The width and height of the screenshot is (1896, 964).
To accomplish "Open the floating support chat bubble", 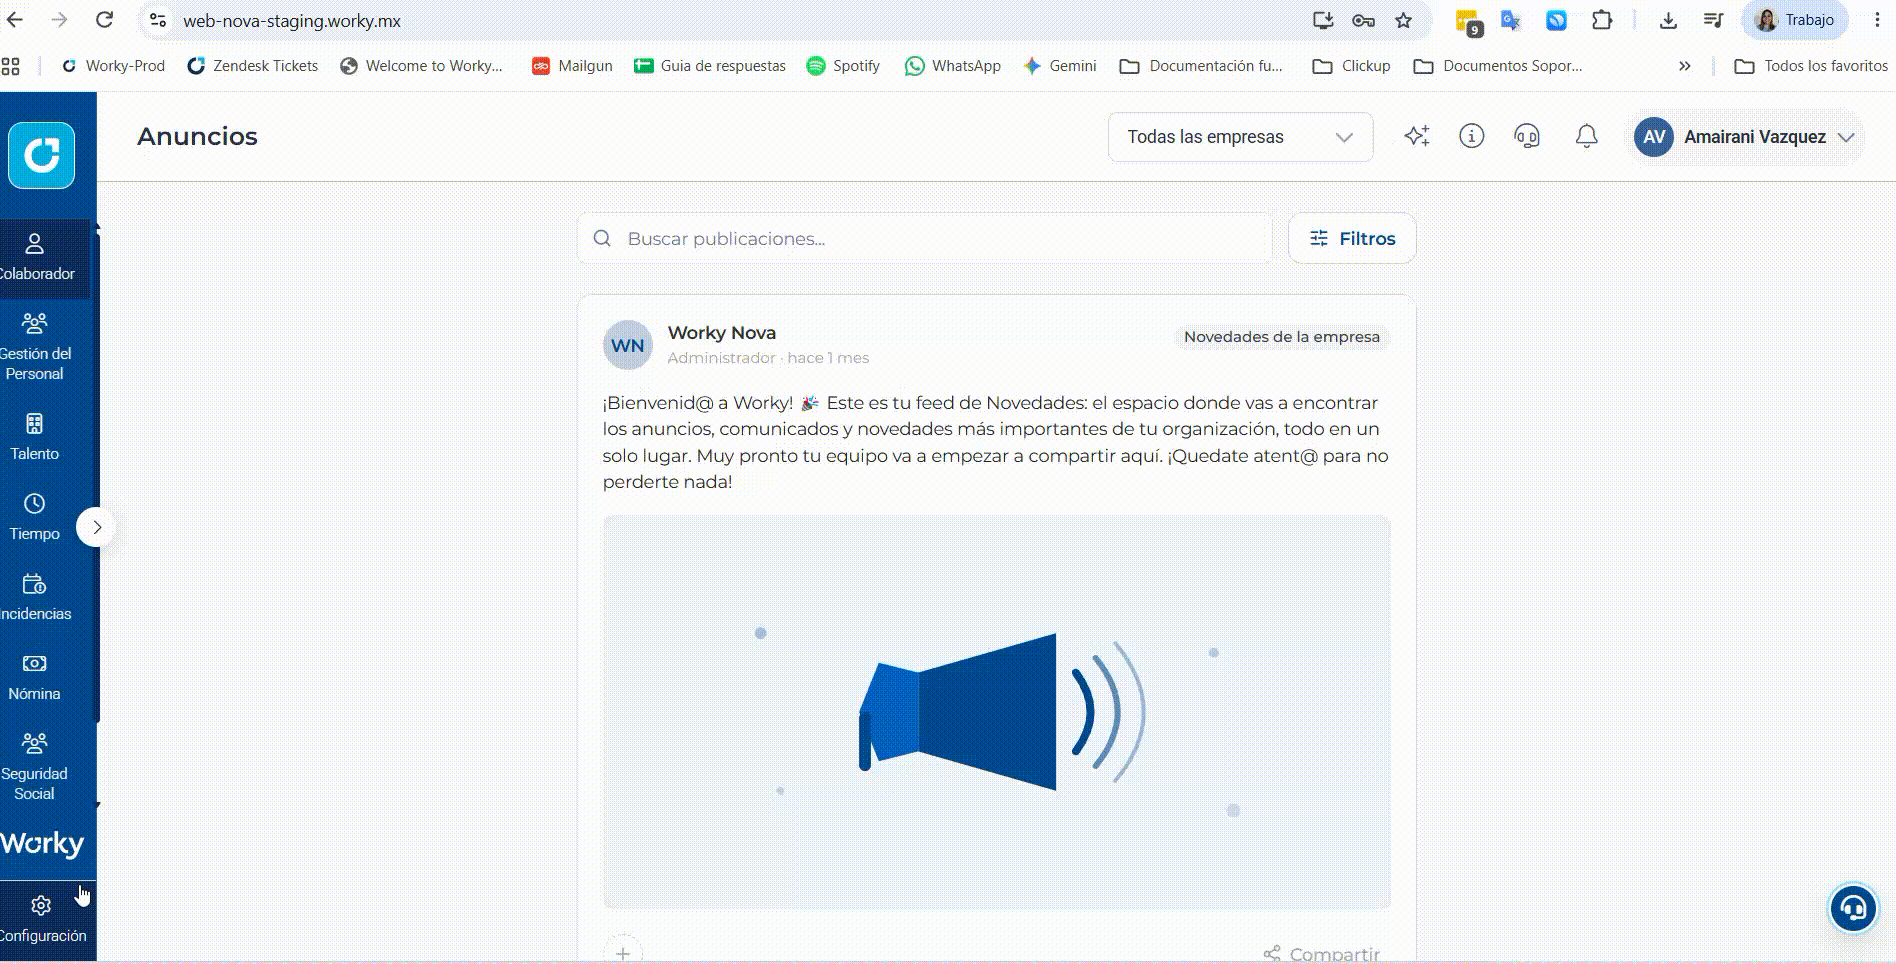I will coord(1853,908).
